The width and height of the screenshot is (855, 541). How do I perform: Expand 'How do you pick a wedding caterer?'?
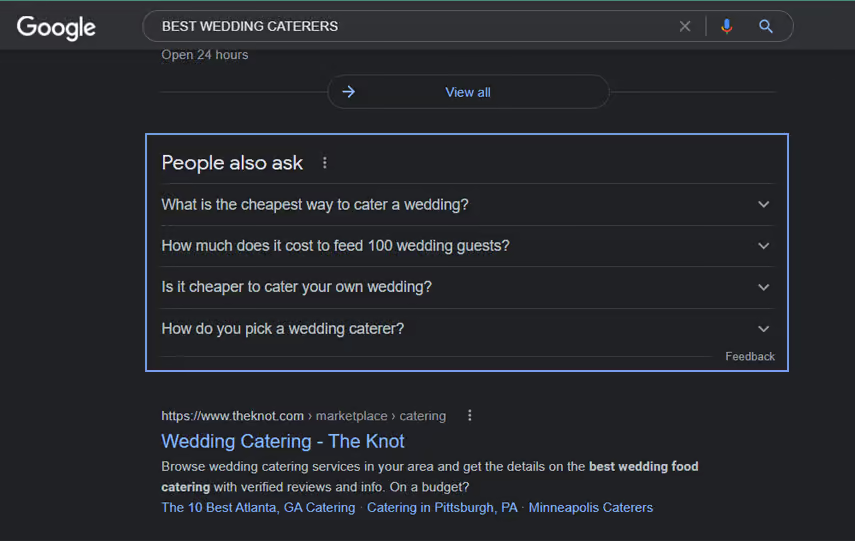[467, 329]
